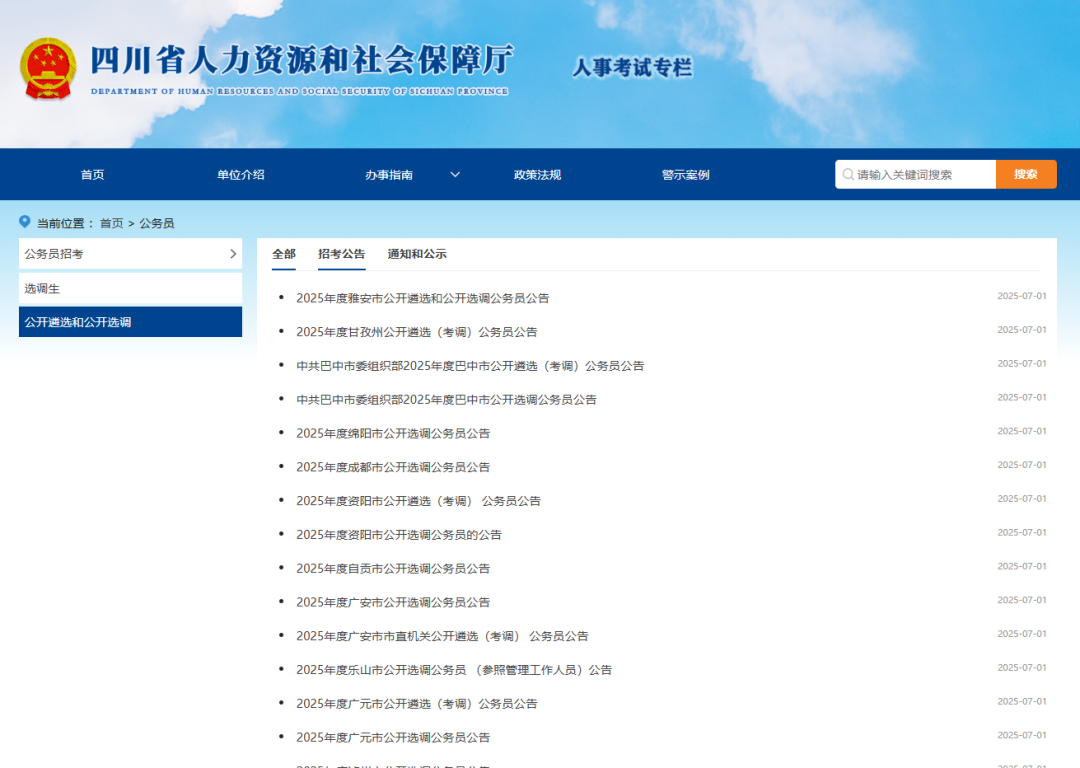Select 公开遴选和公开选调 sidebar item
The image size is (1080, 768).
click(x=78, y=323)
